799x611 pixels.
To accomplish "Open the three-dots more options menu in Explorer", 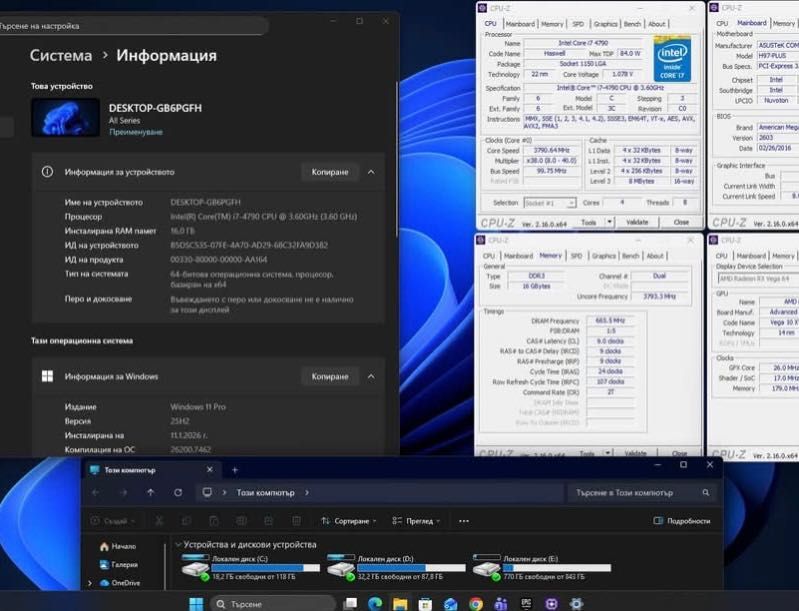I will (x=464, y=521).
